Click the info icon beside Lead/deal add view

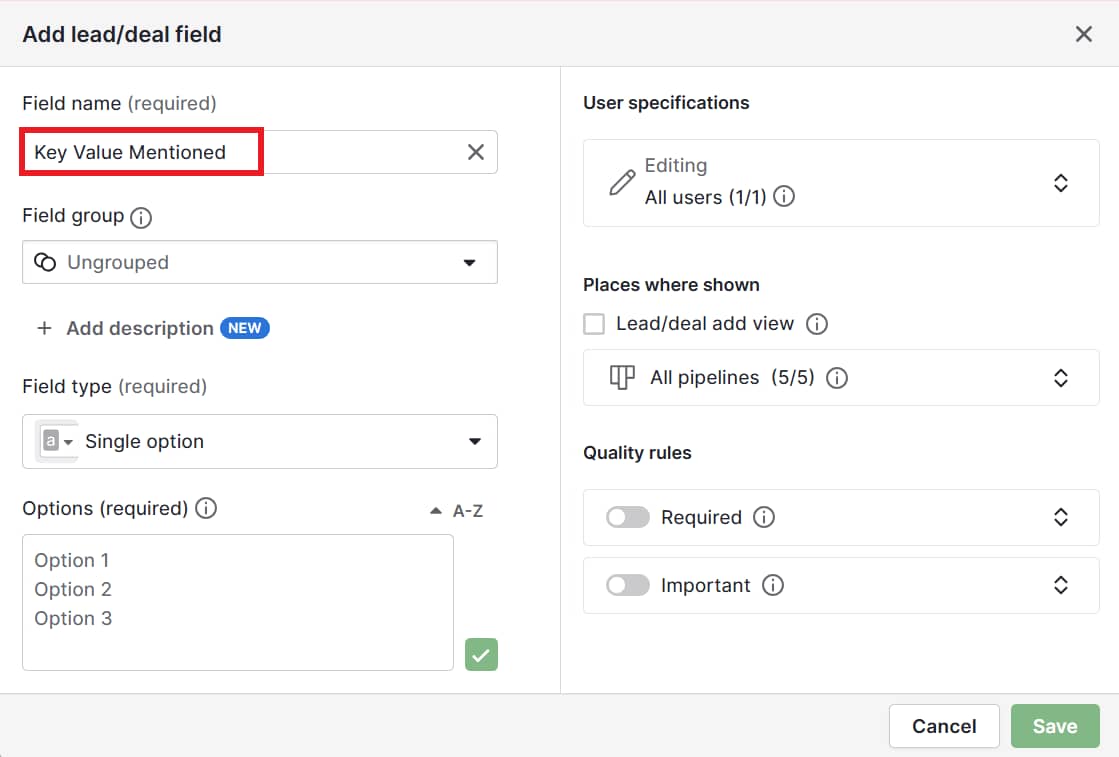pyautogui.click(x=816, y=323)
